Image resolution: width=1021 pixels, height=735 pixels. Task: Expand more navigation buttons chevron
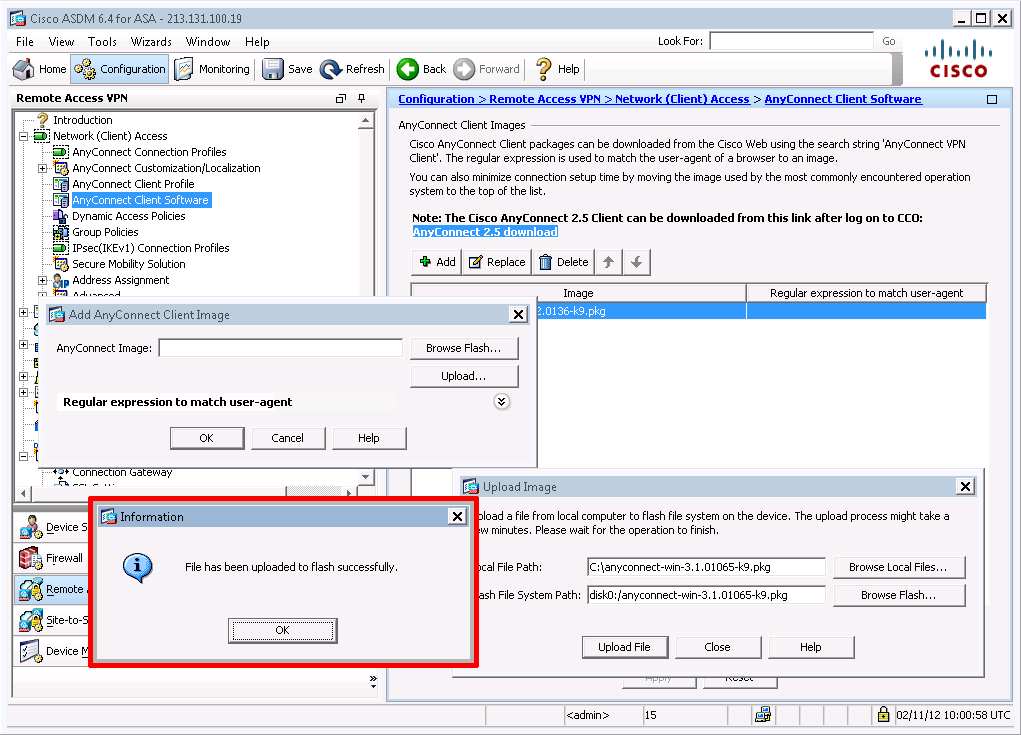point(373,682)
